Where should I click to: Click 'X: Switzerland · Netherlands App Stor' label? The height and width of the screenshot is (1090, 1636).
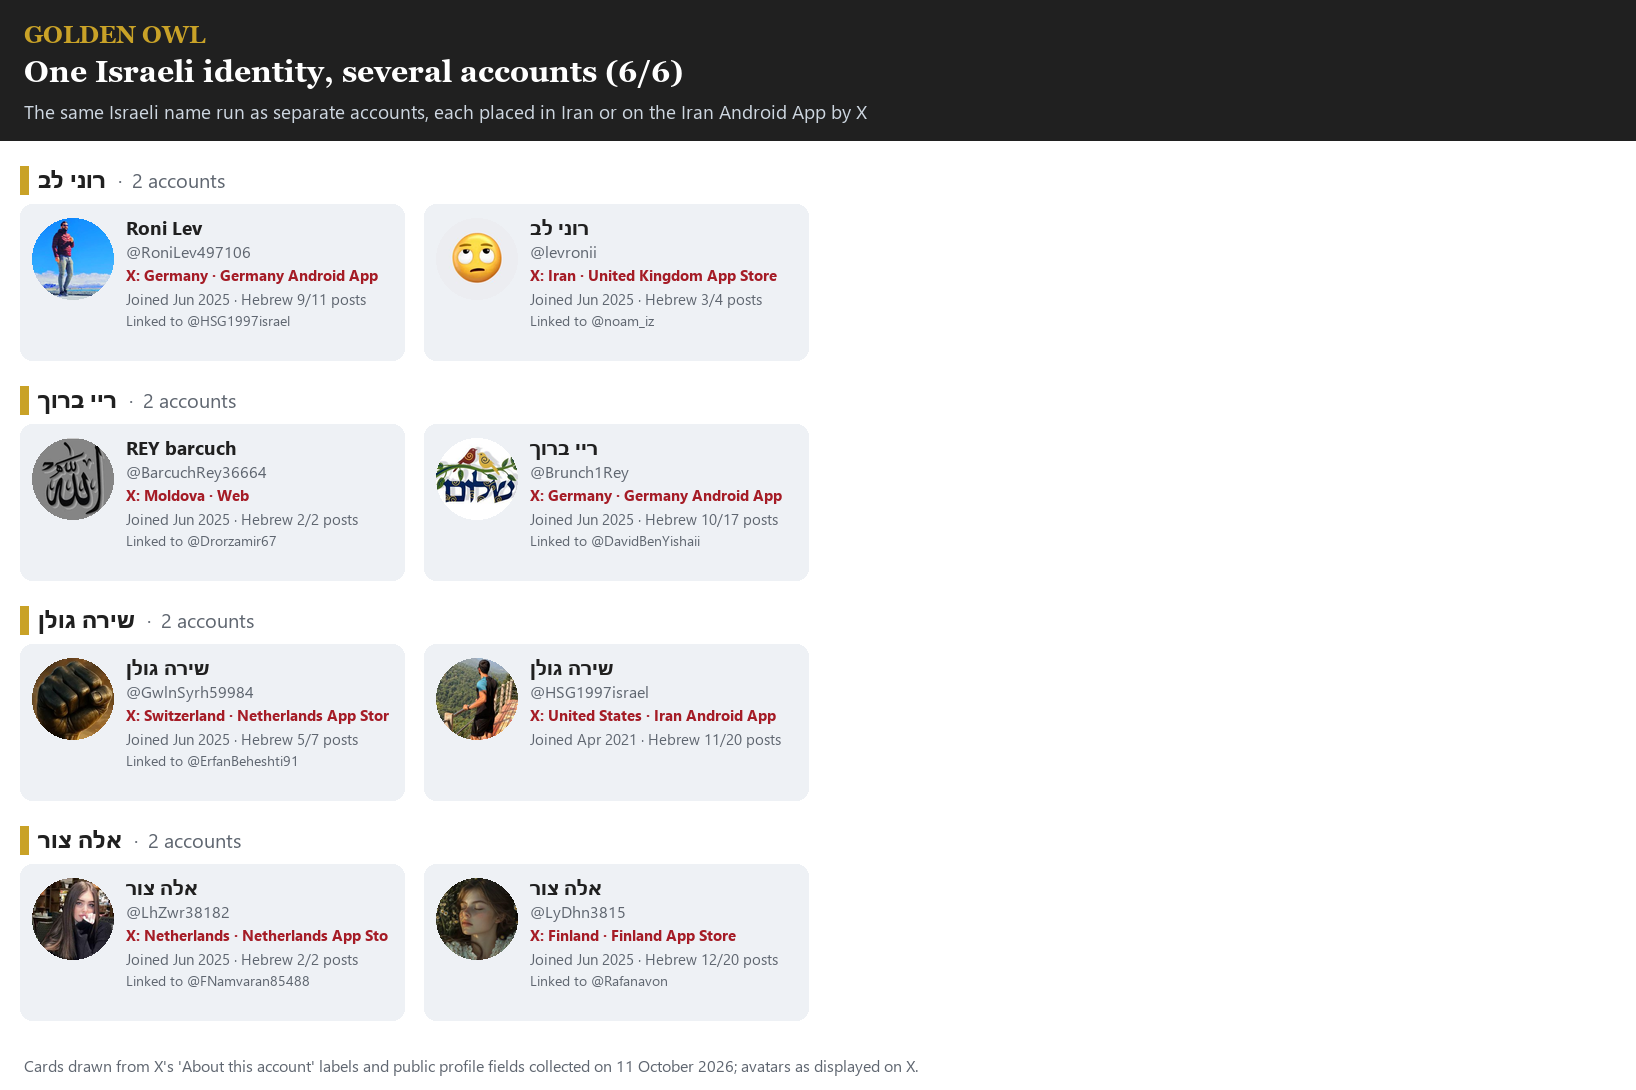257,716
